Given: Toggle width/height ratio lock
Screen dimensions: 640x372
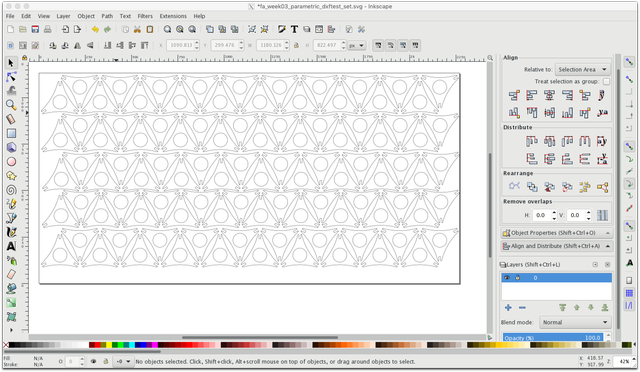Looking at the screenshot, I should tap(296, 45).
